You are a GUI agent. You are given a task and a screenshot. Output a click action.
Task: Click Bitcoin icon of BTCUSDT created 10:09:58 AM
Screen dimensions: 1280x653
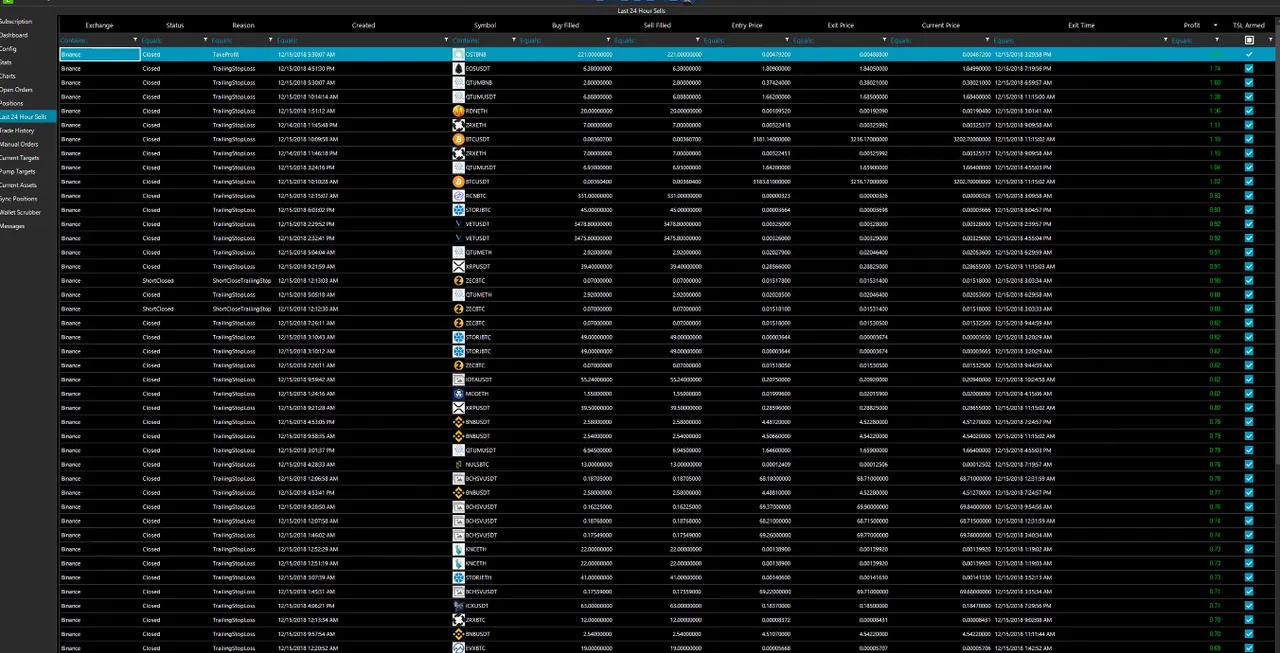(458, 139)
